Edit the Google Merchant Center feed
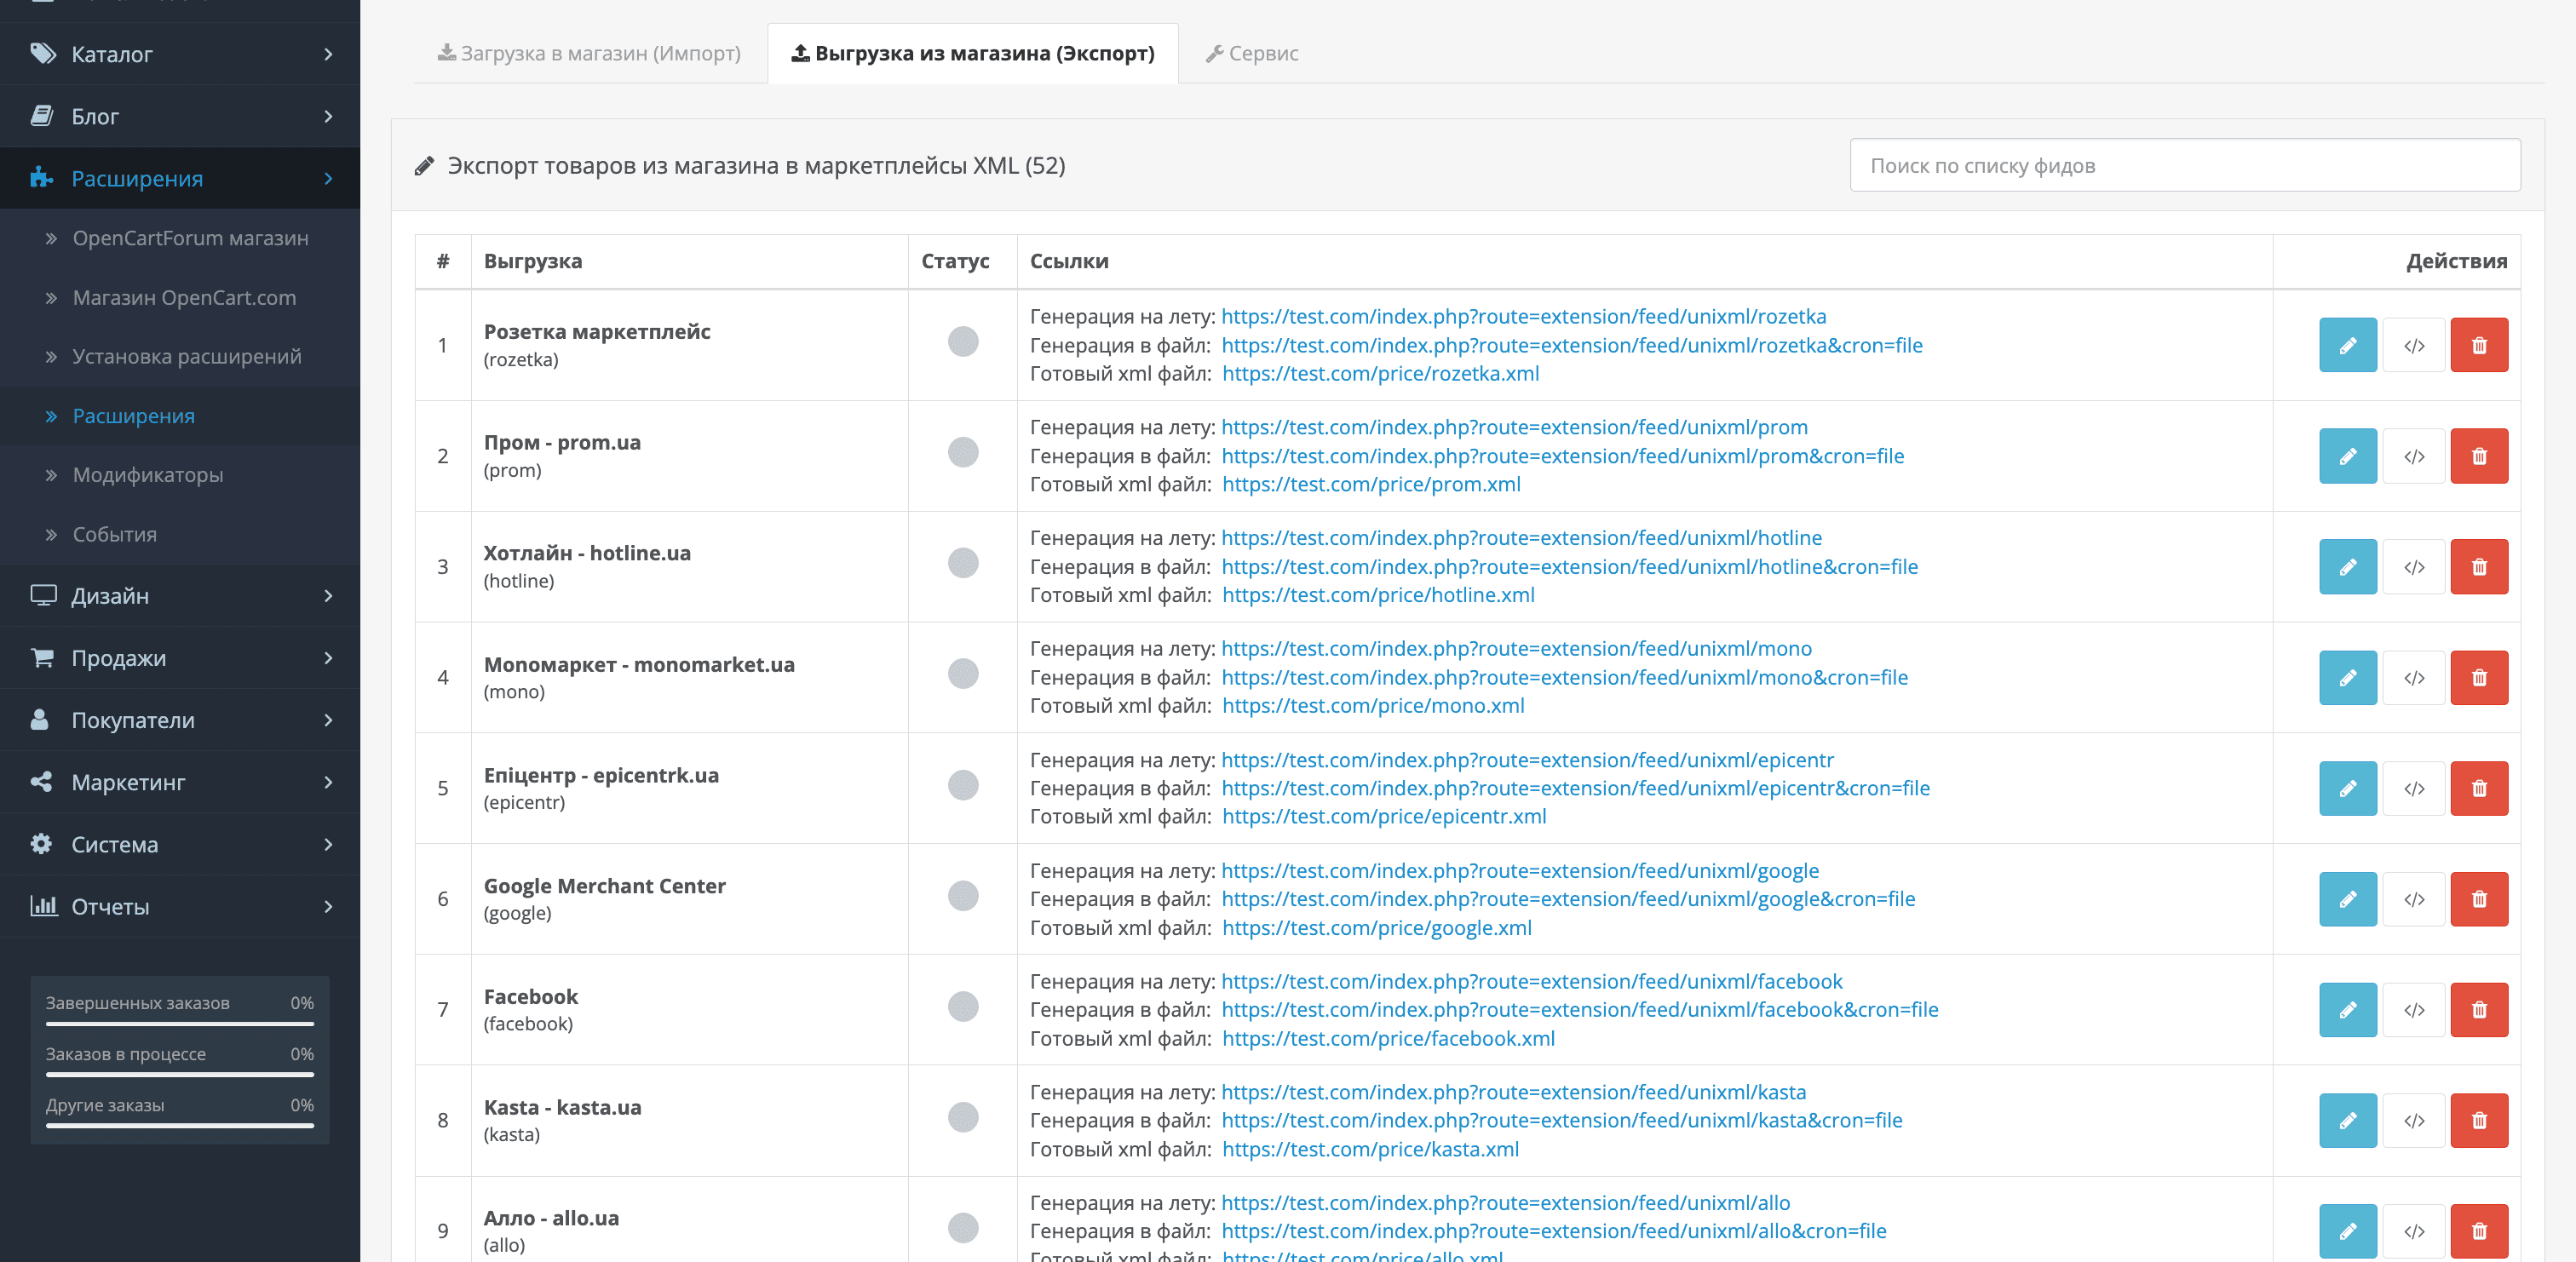Image resolution: width=2576 pixels, height=1262 pixels. point(2347,899)
